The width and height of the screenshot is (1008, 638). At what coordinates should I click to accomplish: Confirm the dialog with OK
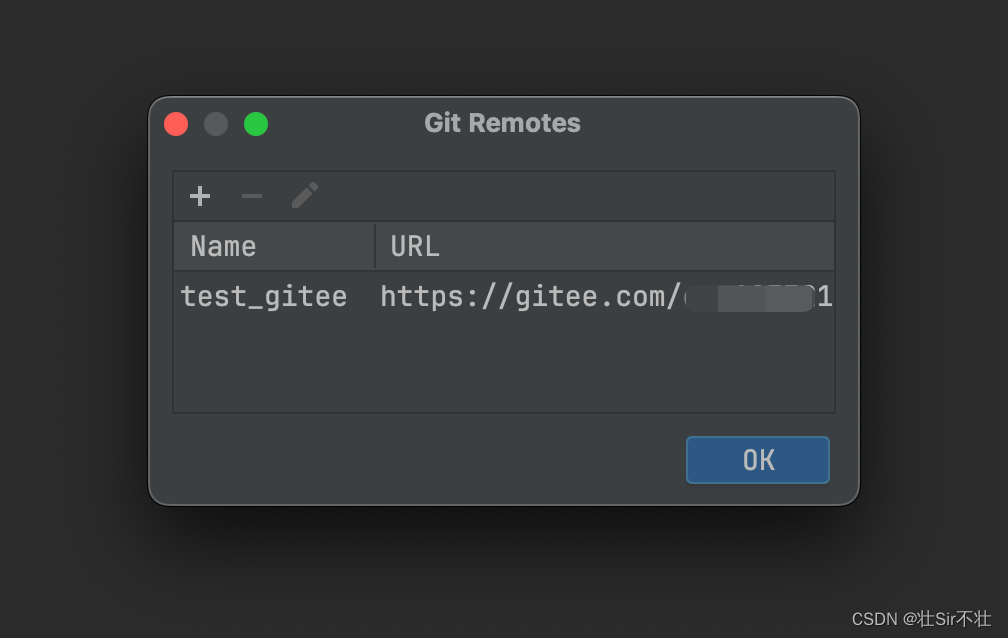click(757, 460)
